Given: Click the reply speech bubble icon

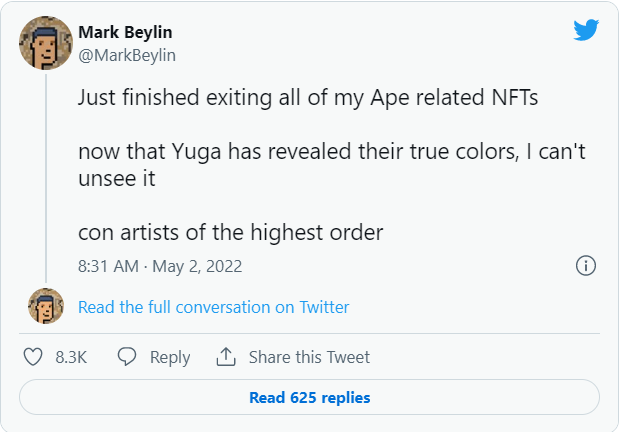Looking at the screenshot, I should tap(127, 357).
